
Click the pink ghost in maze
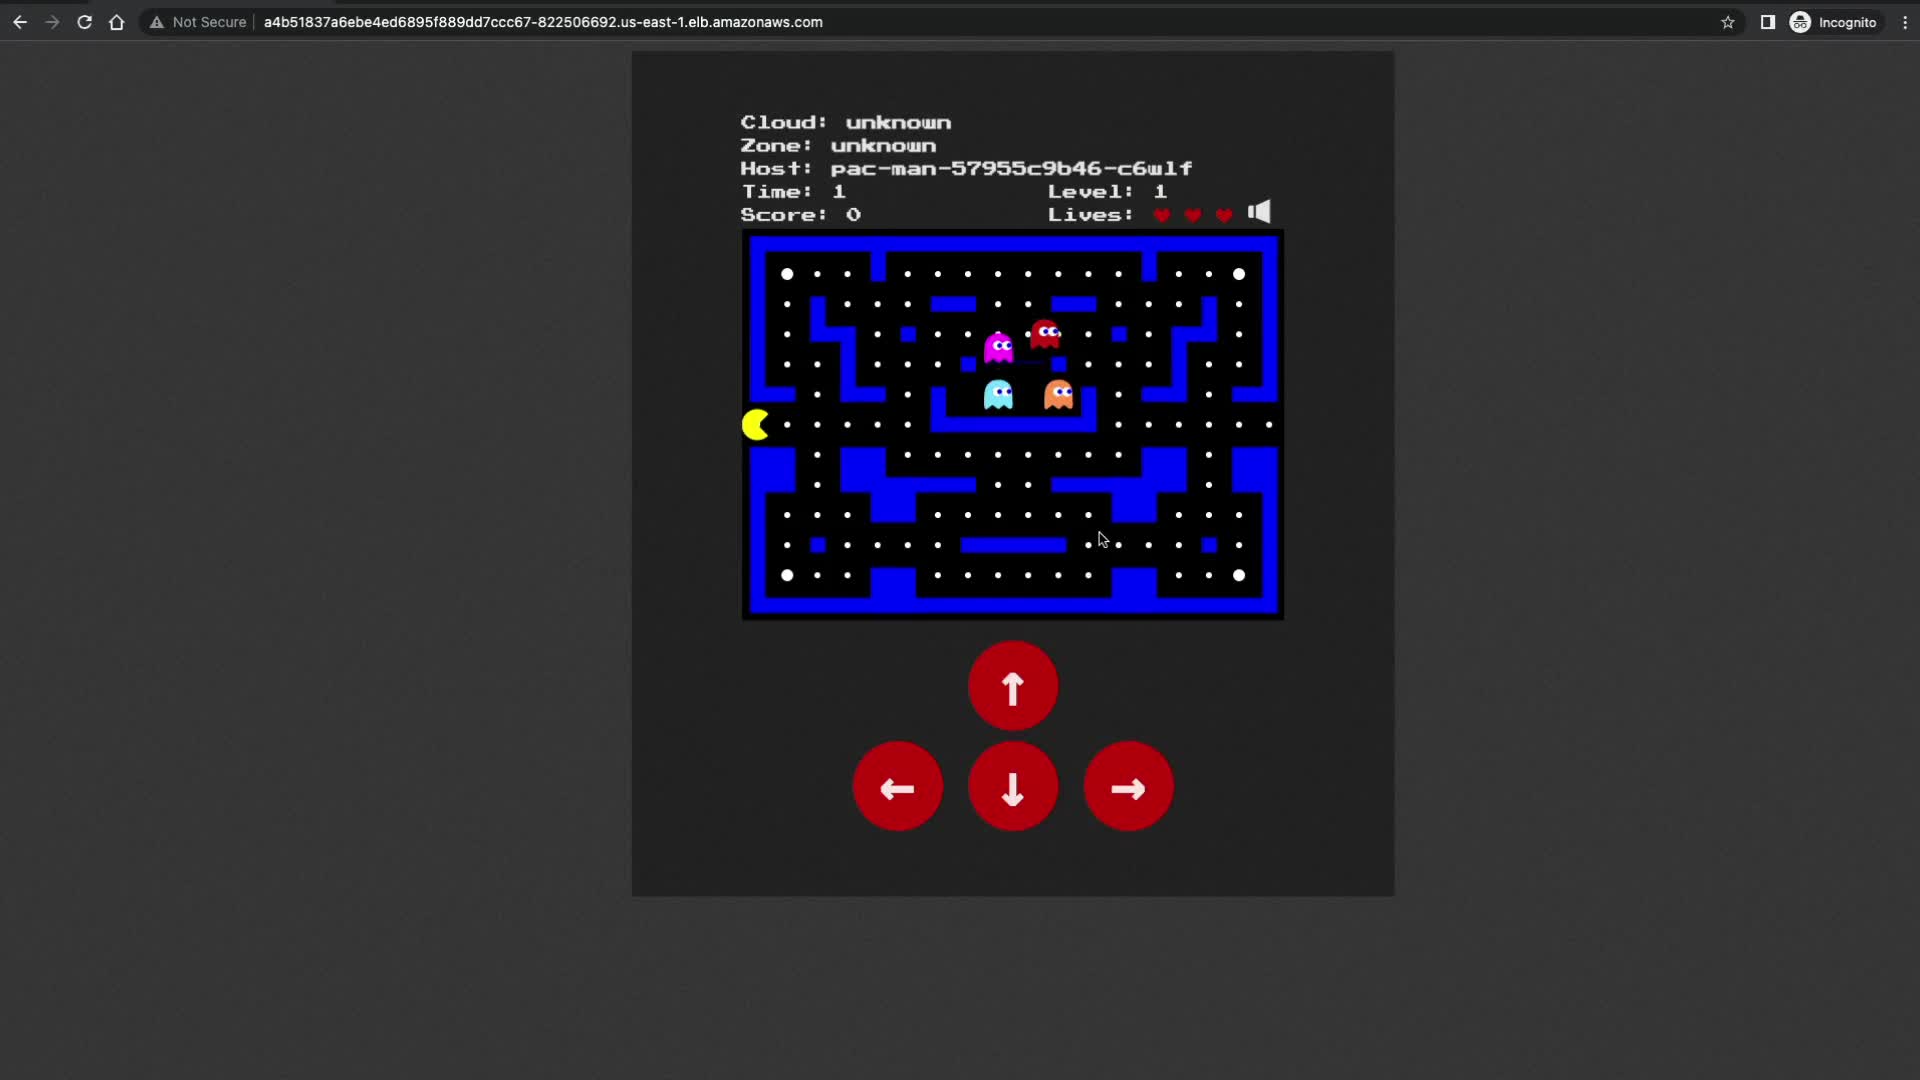998,347
